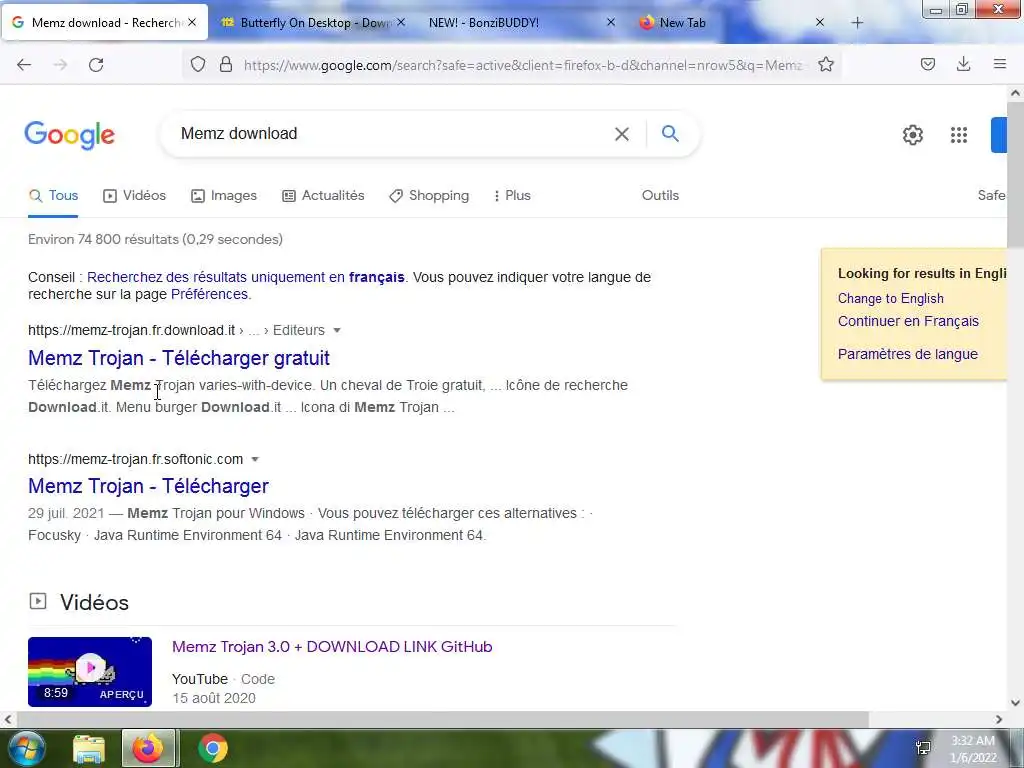The height and width of the screenshot is (768, 1024).
Task: Close the New Tab tab
Action: 820,22
